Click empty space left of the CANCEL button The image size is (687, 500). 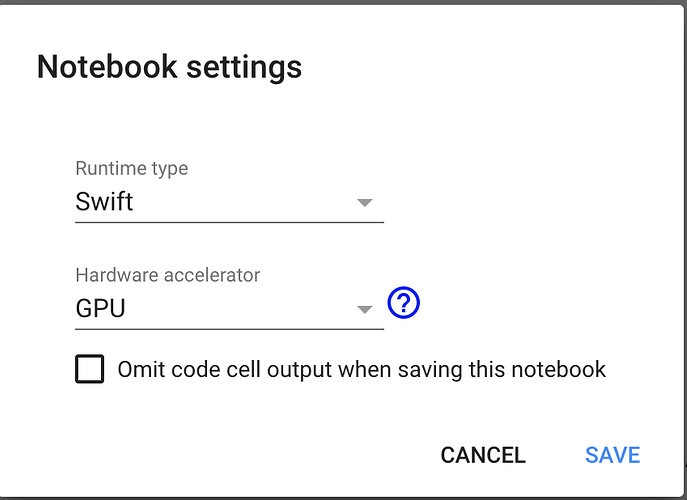250,455
